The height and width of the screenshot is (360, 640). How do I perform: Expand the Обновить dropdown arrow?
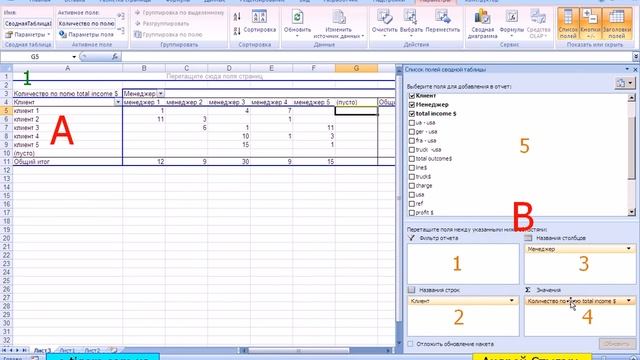point(297,36)
